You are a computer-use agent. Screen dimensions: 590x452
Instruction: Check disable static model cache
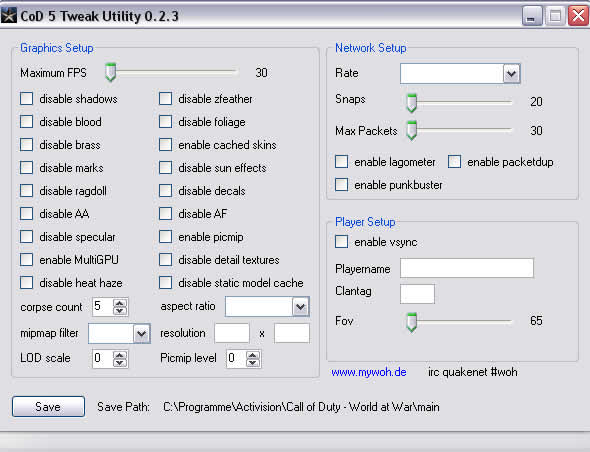166,282
